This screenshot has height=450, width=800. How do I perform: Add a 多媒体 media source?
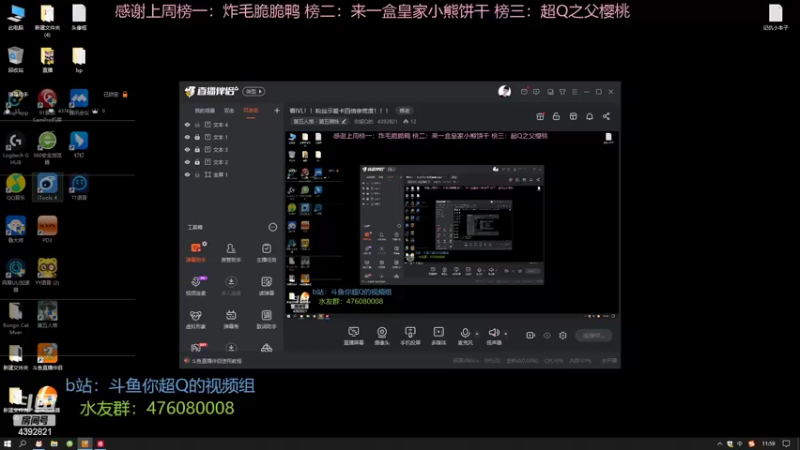click(x=438, y=336)
